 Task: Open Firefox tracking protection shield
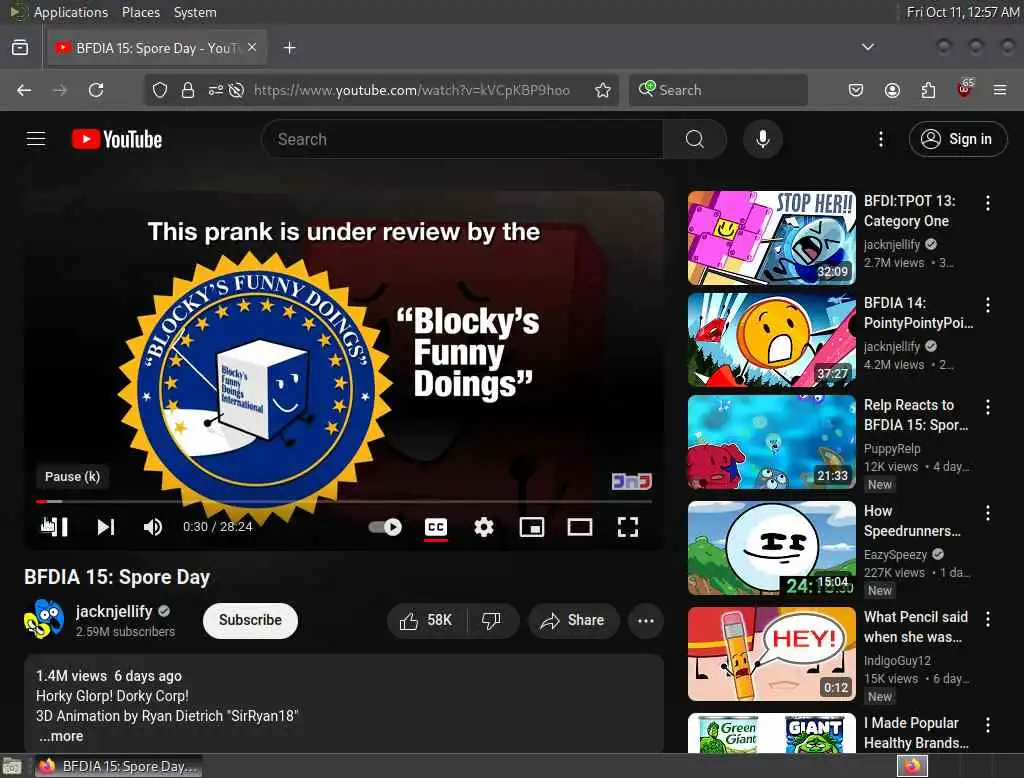[x=159, y=90]
